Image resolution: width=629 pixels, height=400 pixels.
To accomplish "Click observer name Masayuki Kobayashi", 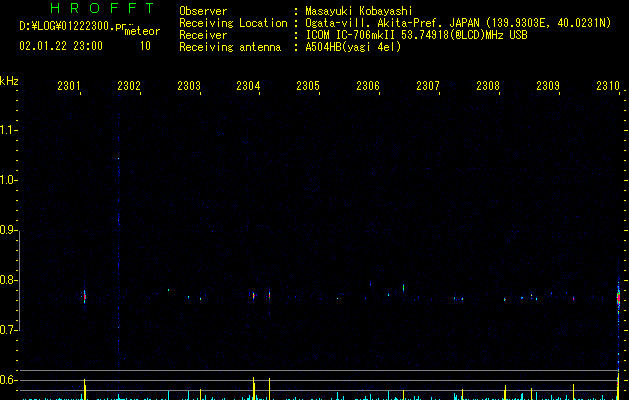I will click(x=359, y=11).
